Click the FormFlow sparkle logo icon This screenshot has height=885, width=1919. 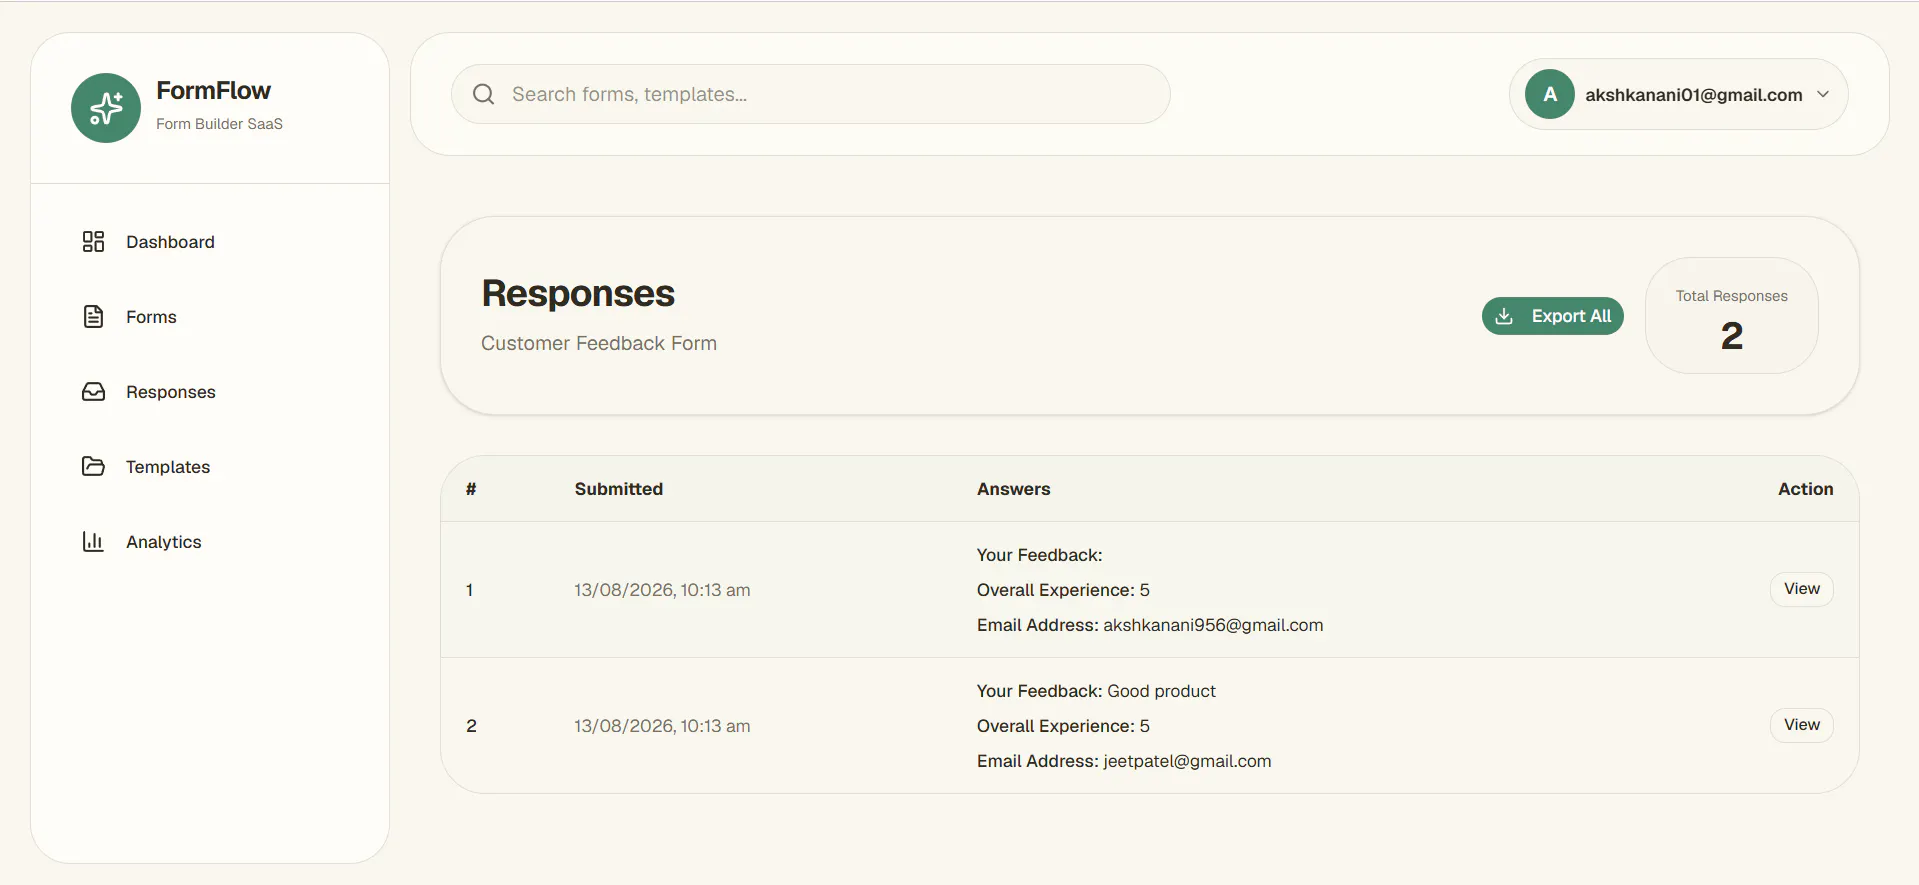click(106, 108)
